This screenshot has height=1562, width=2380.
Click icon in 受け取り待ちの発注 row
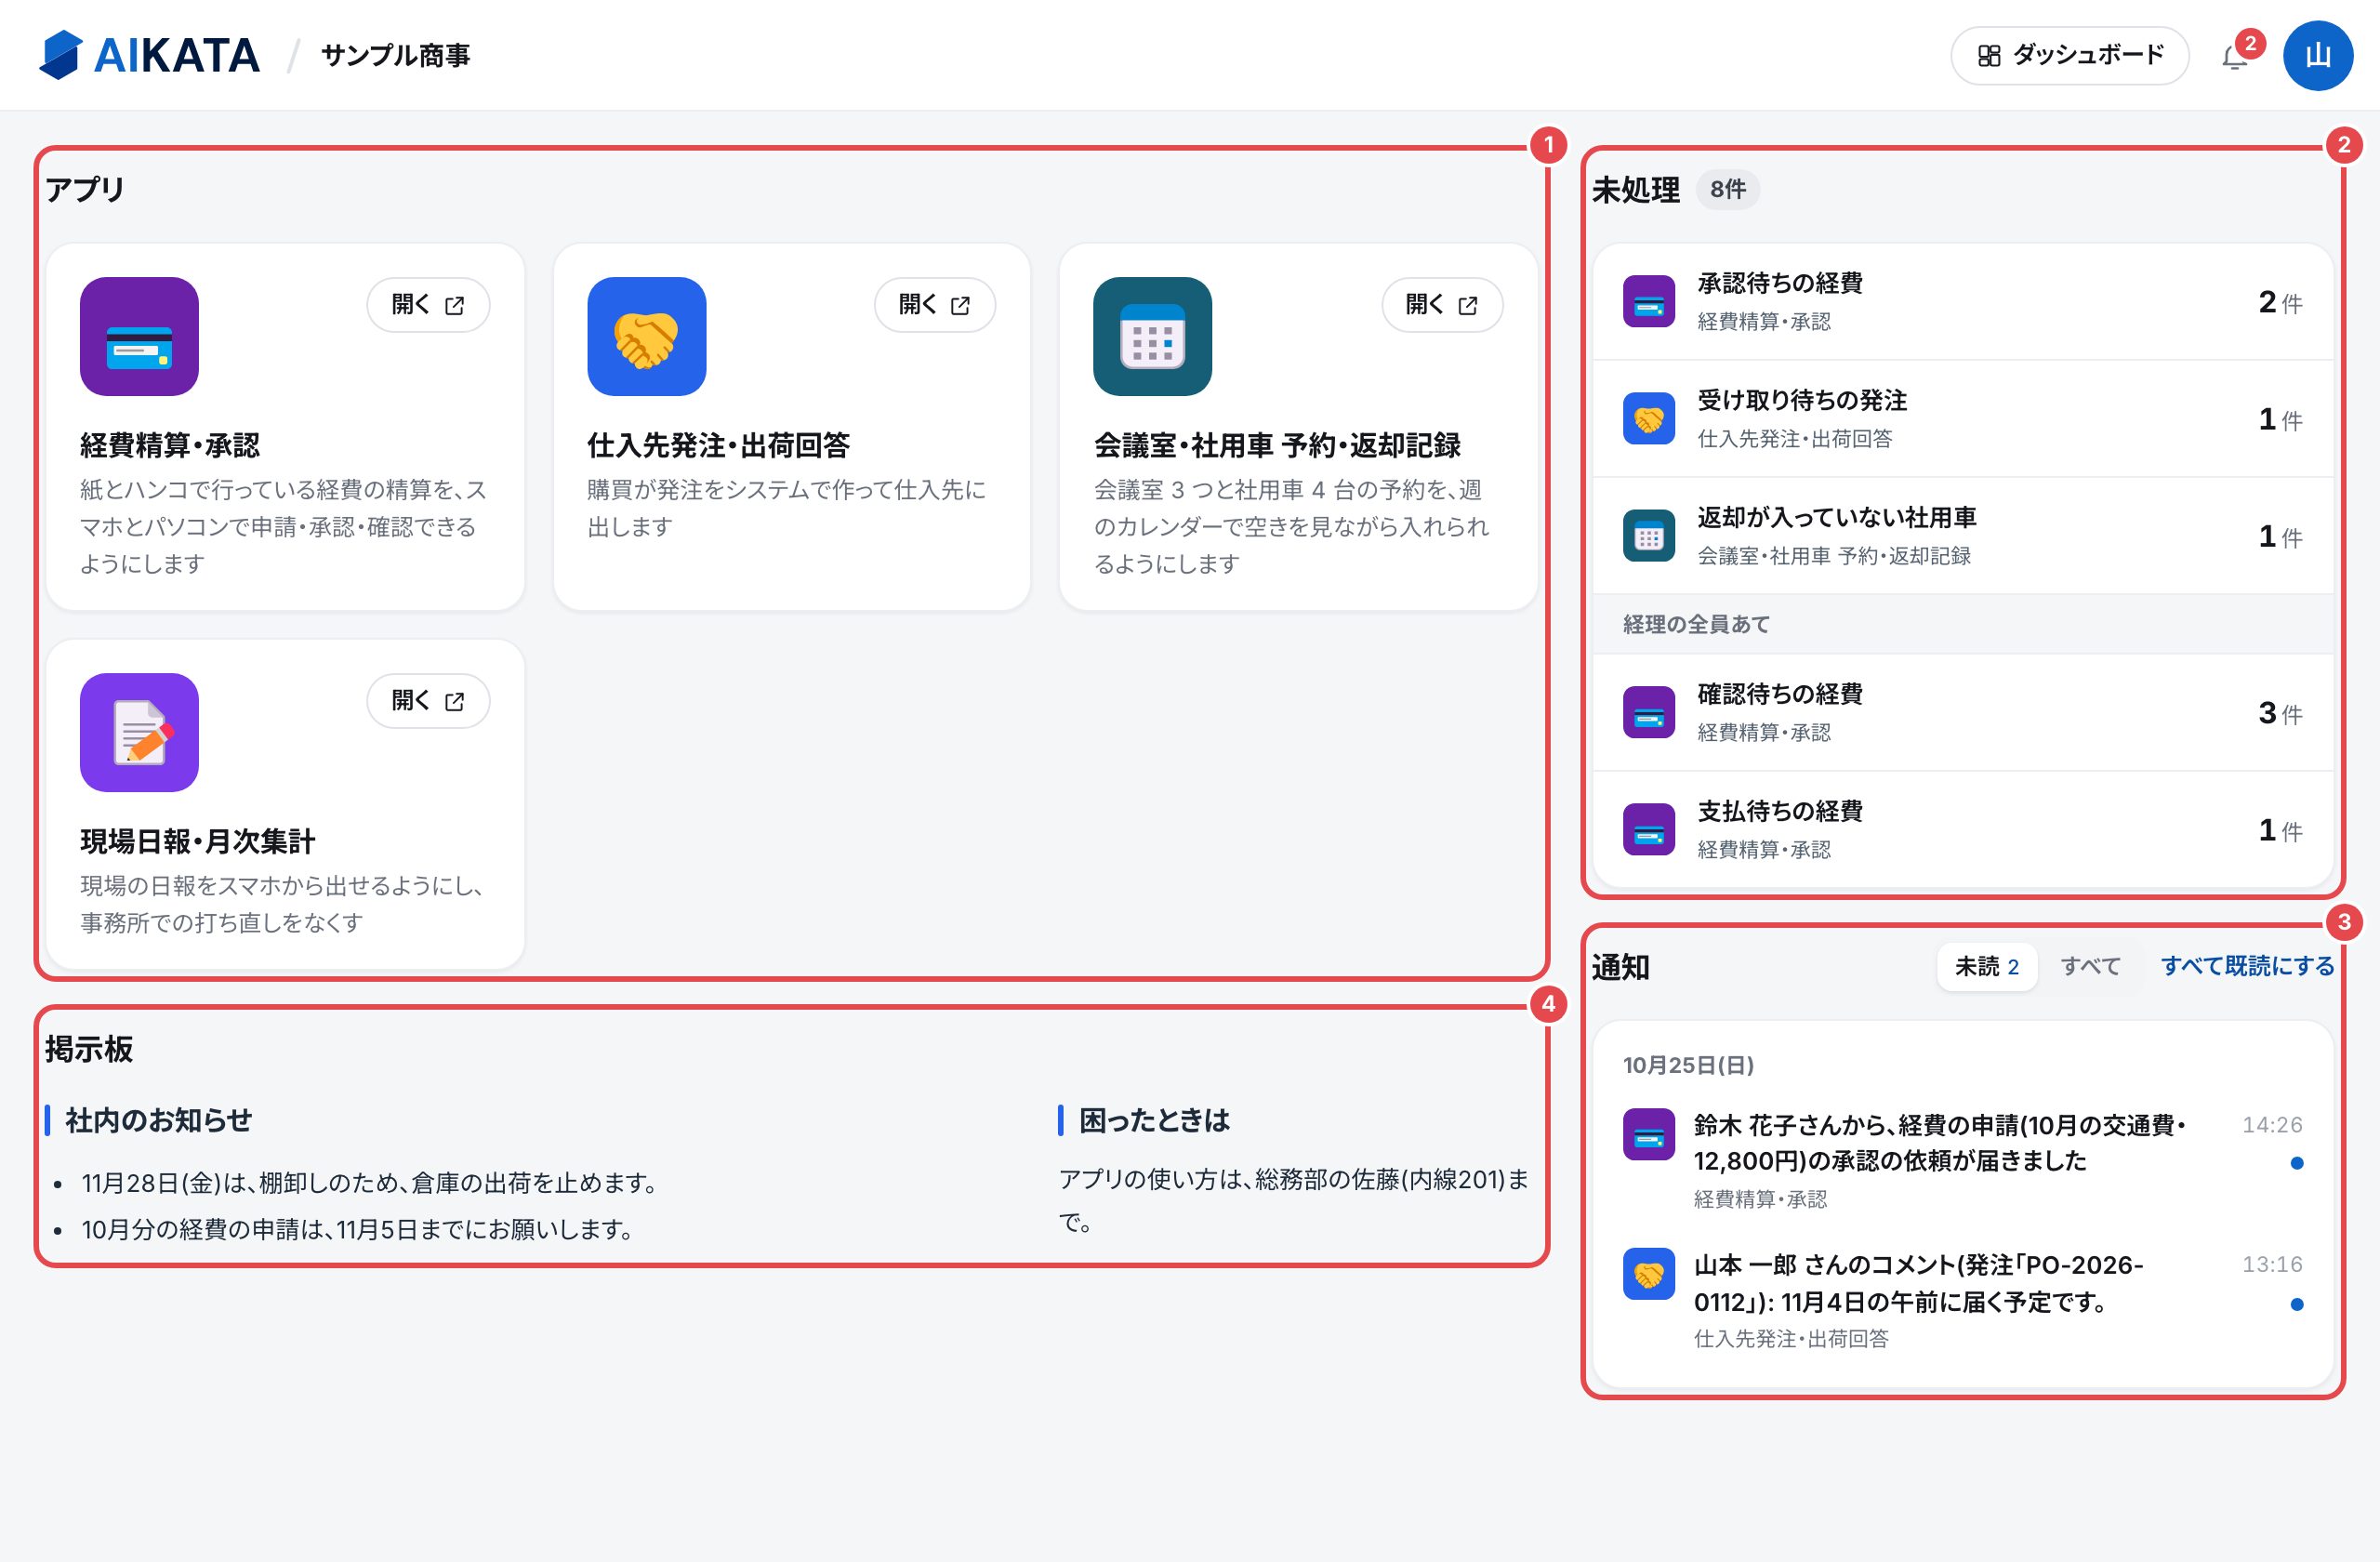pos(1649,418)
